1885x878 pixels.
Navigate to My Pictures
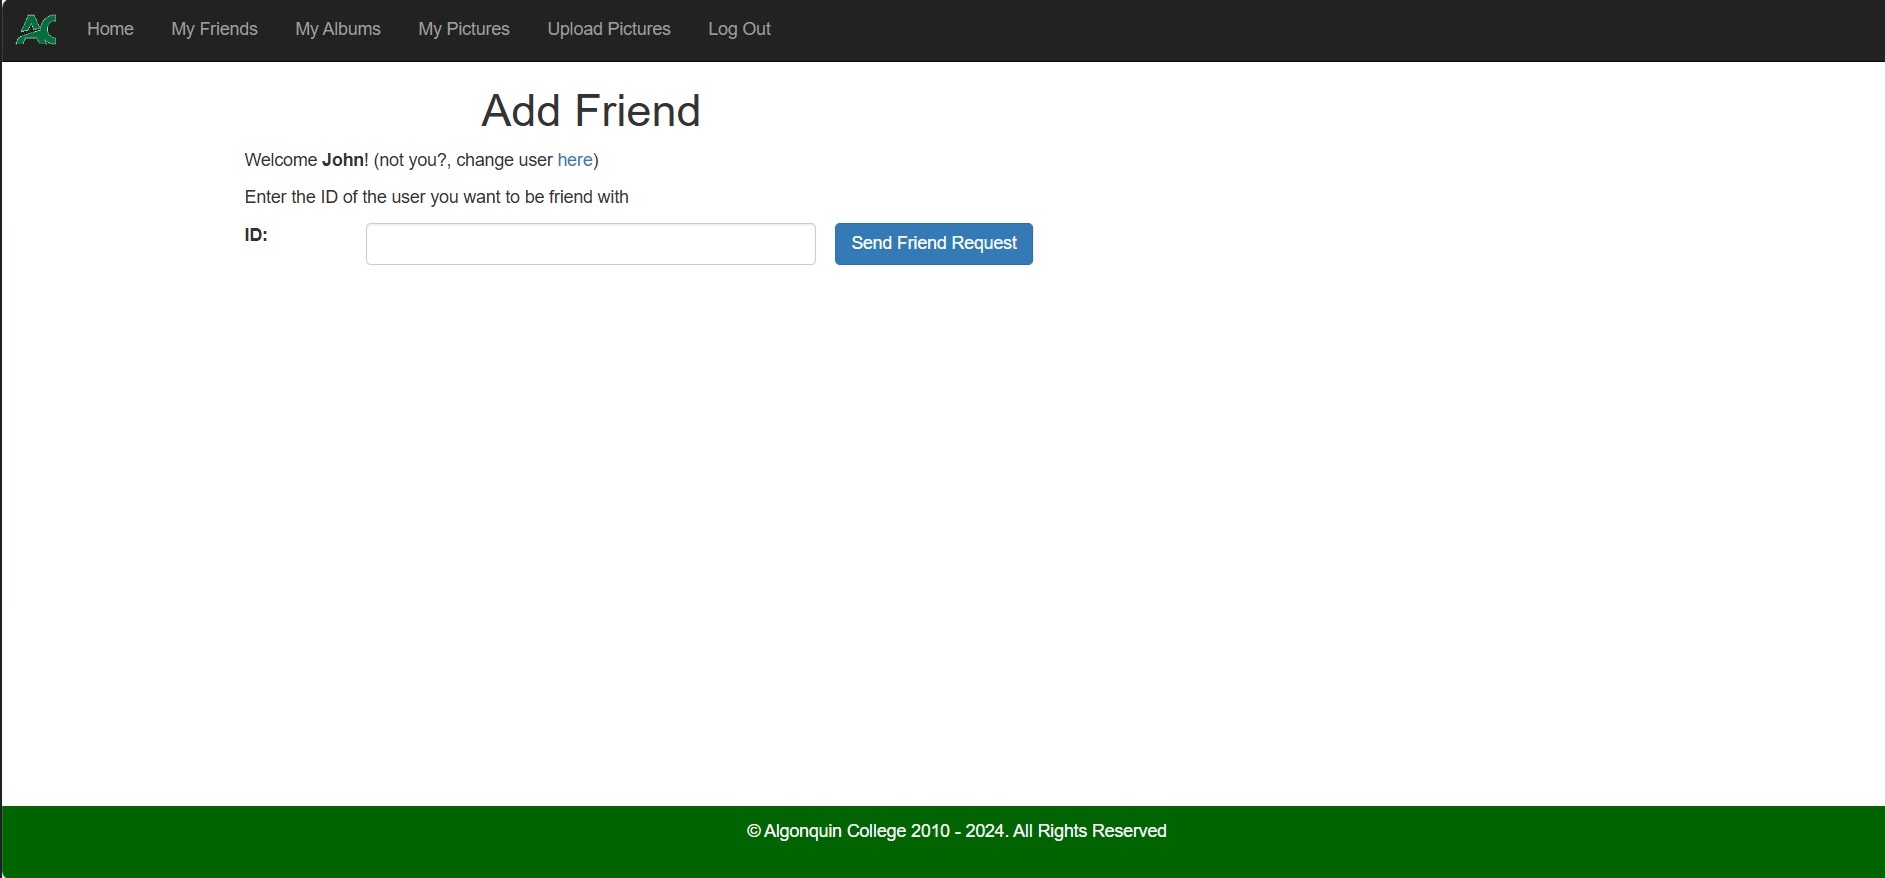(x=464, y=30)
